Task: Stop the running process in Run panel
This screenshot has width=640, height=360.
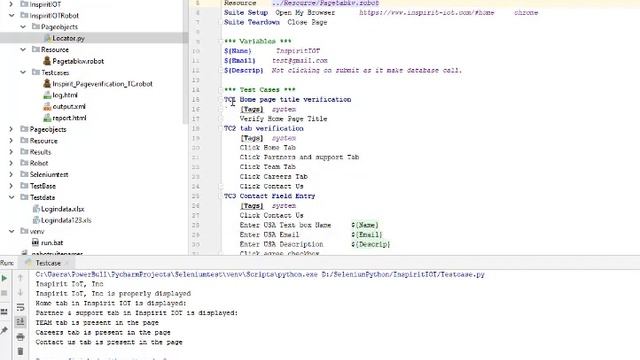Action: 4,293
